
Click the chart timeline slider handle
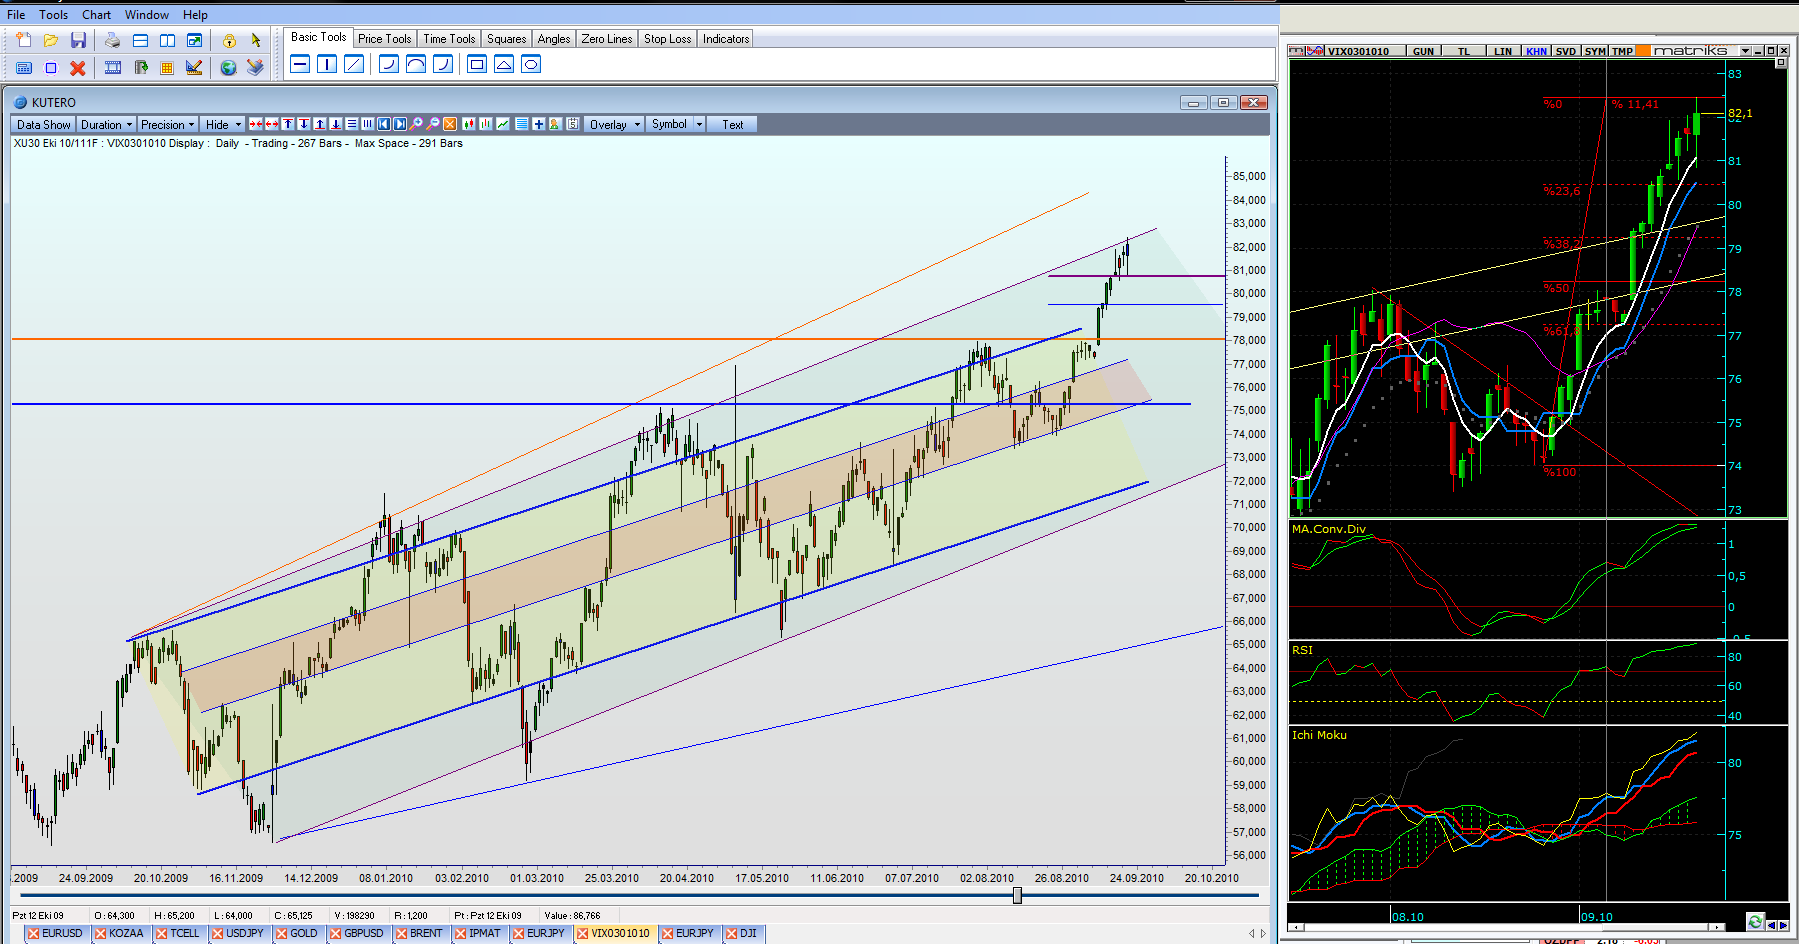[1017, 895]
